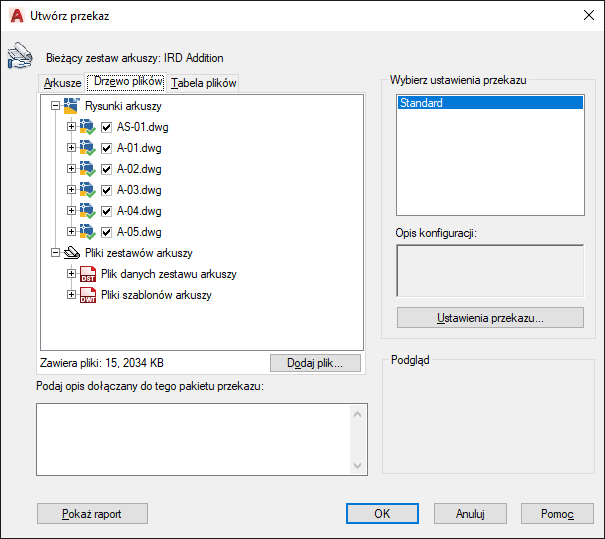
Task: Collapse the Rysunki arkuszy tree node
Action: click(56, 106)
